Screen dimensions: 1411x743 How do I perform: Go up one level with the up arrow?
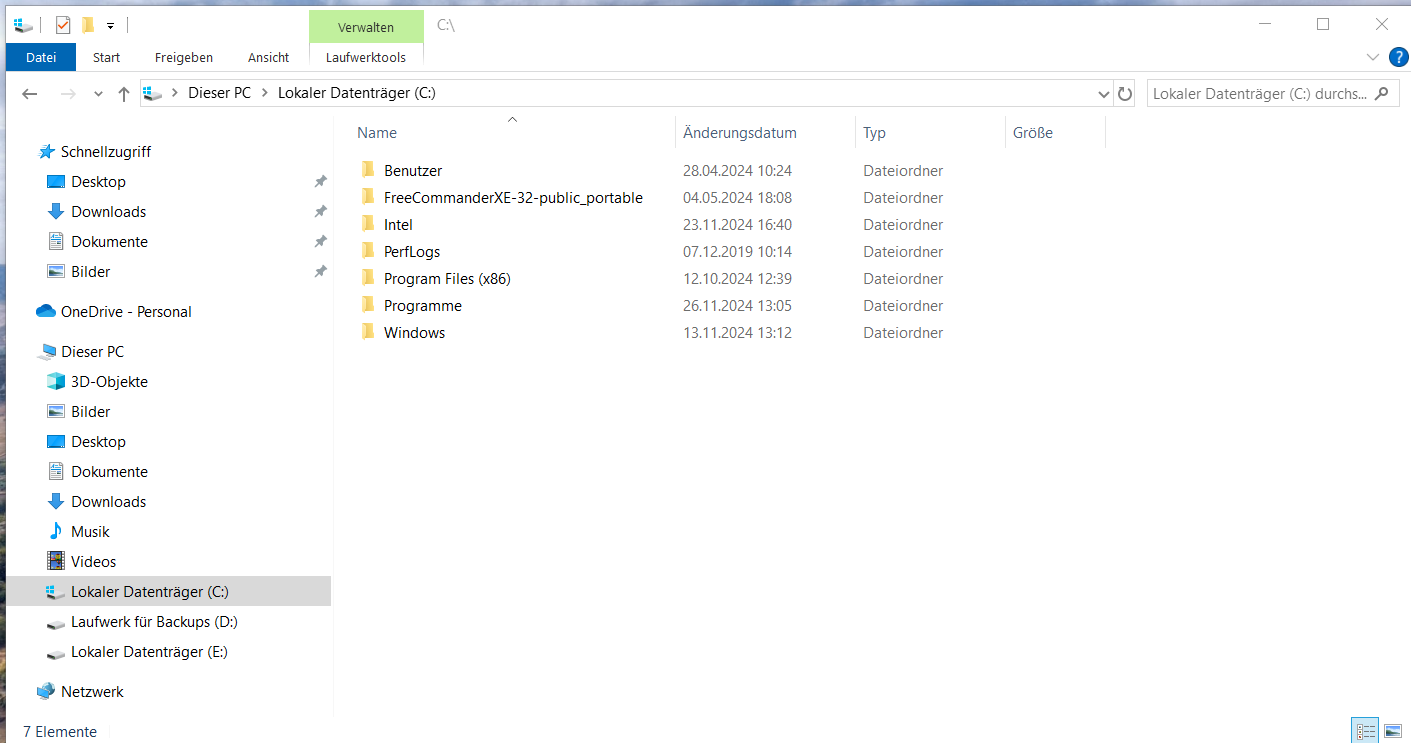click(124, 94)
